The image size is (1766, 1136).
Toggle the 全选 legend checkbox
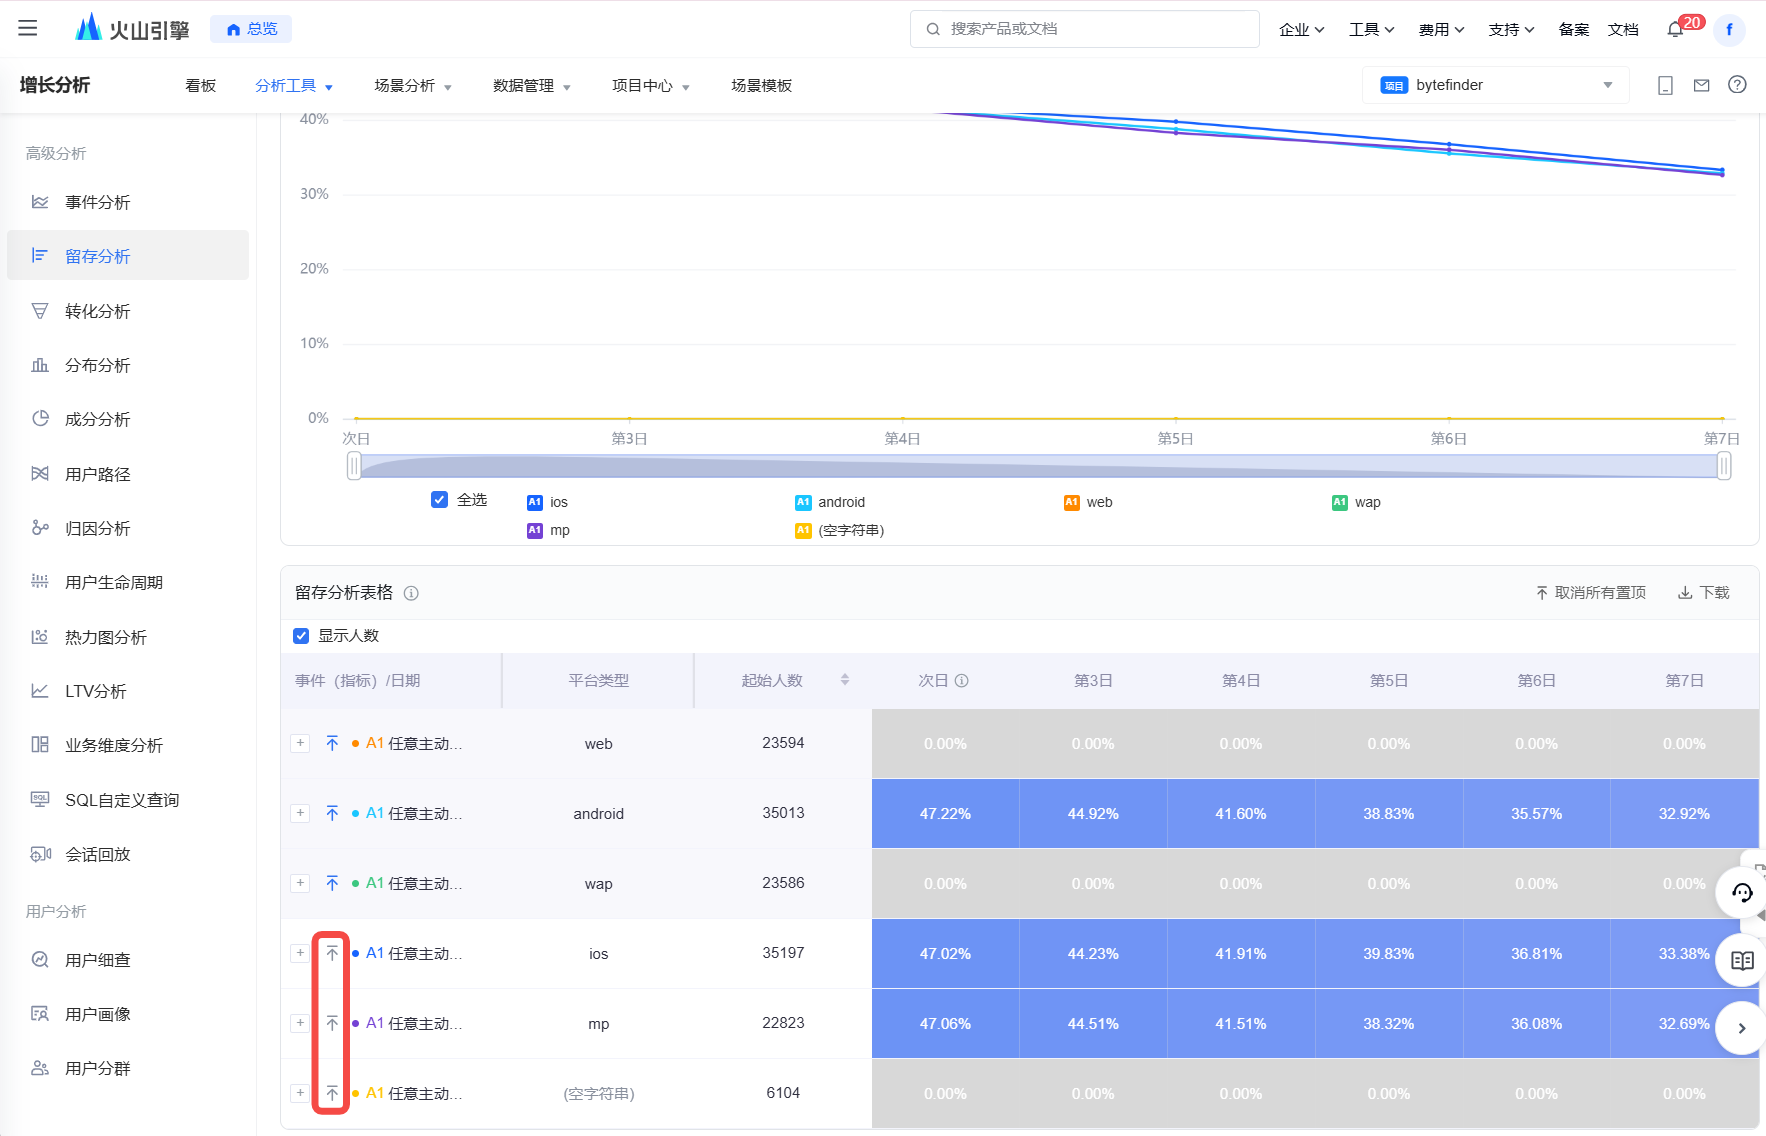(439, 500)
